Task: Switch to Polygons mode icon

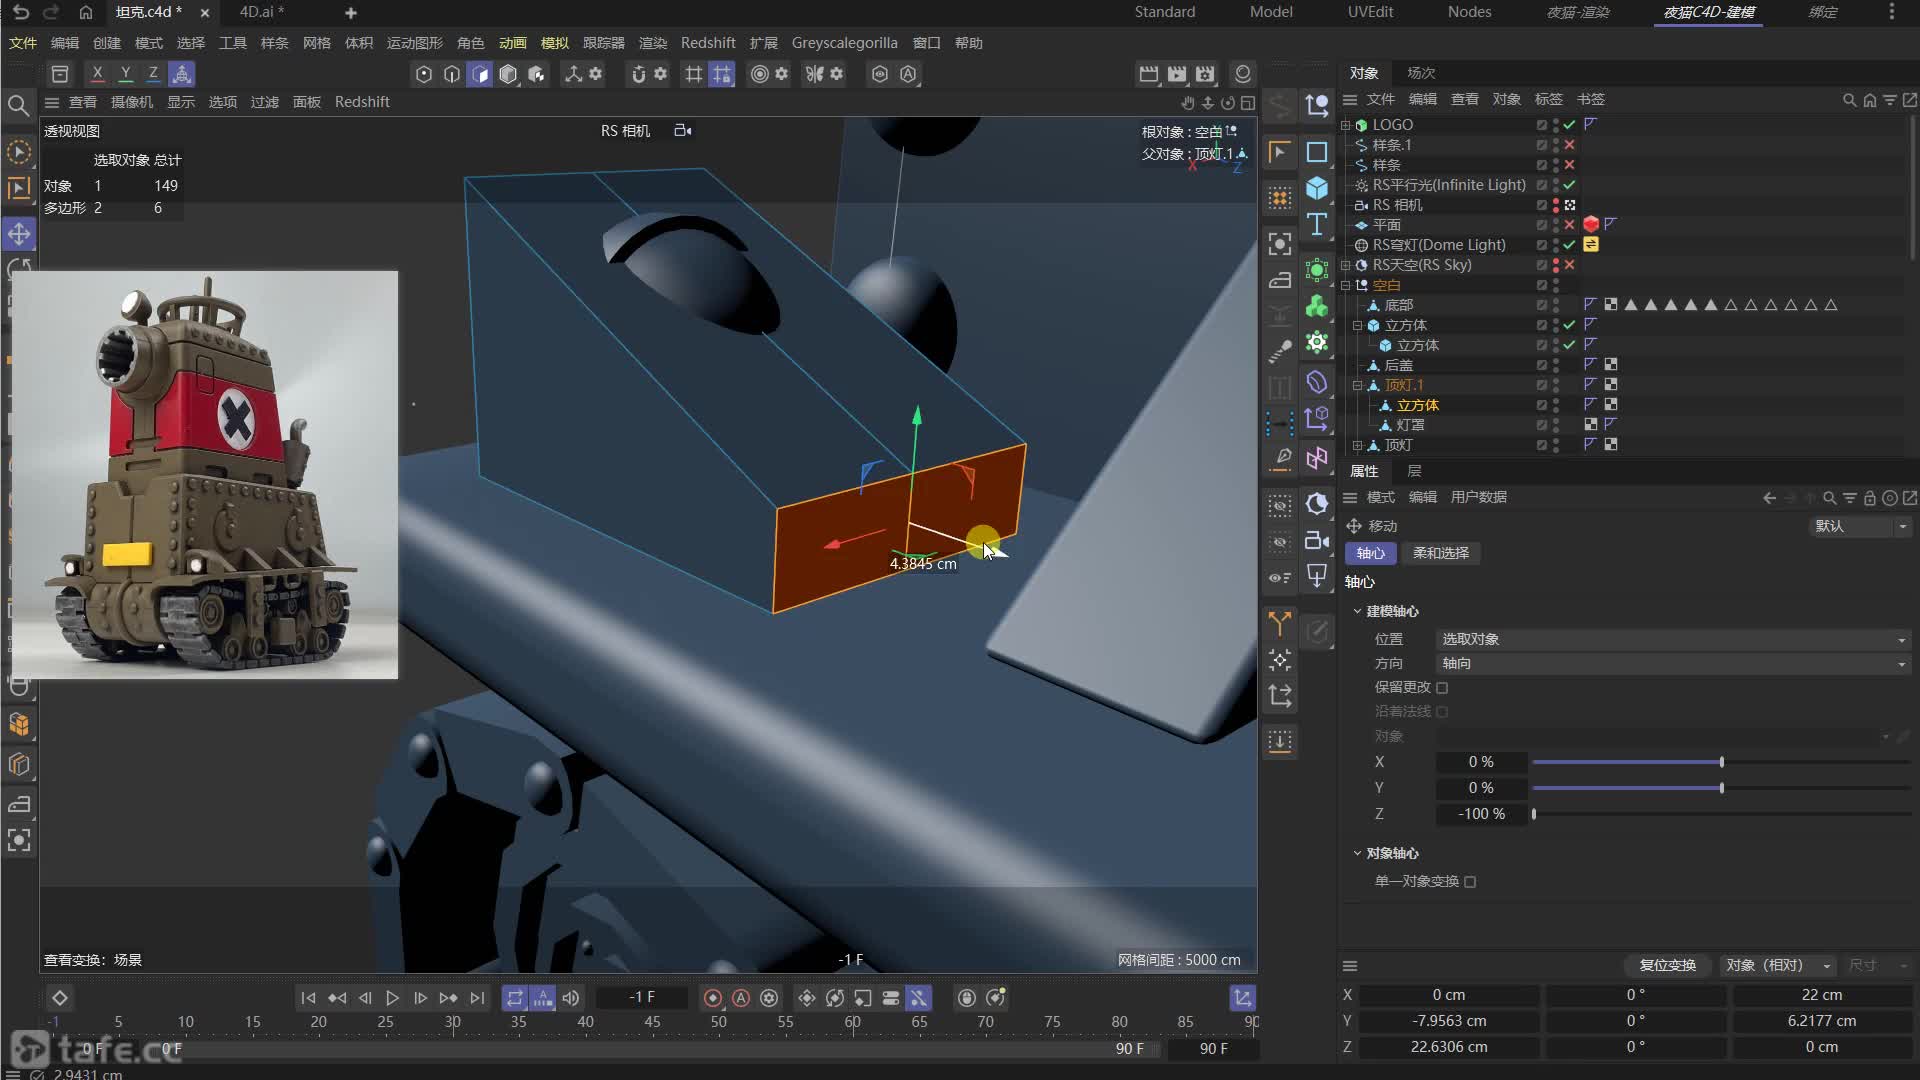Action: [480, 74]
